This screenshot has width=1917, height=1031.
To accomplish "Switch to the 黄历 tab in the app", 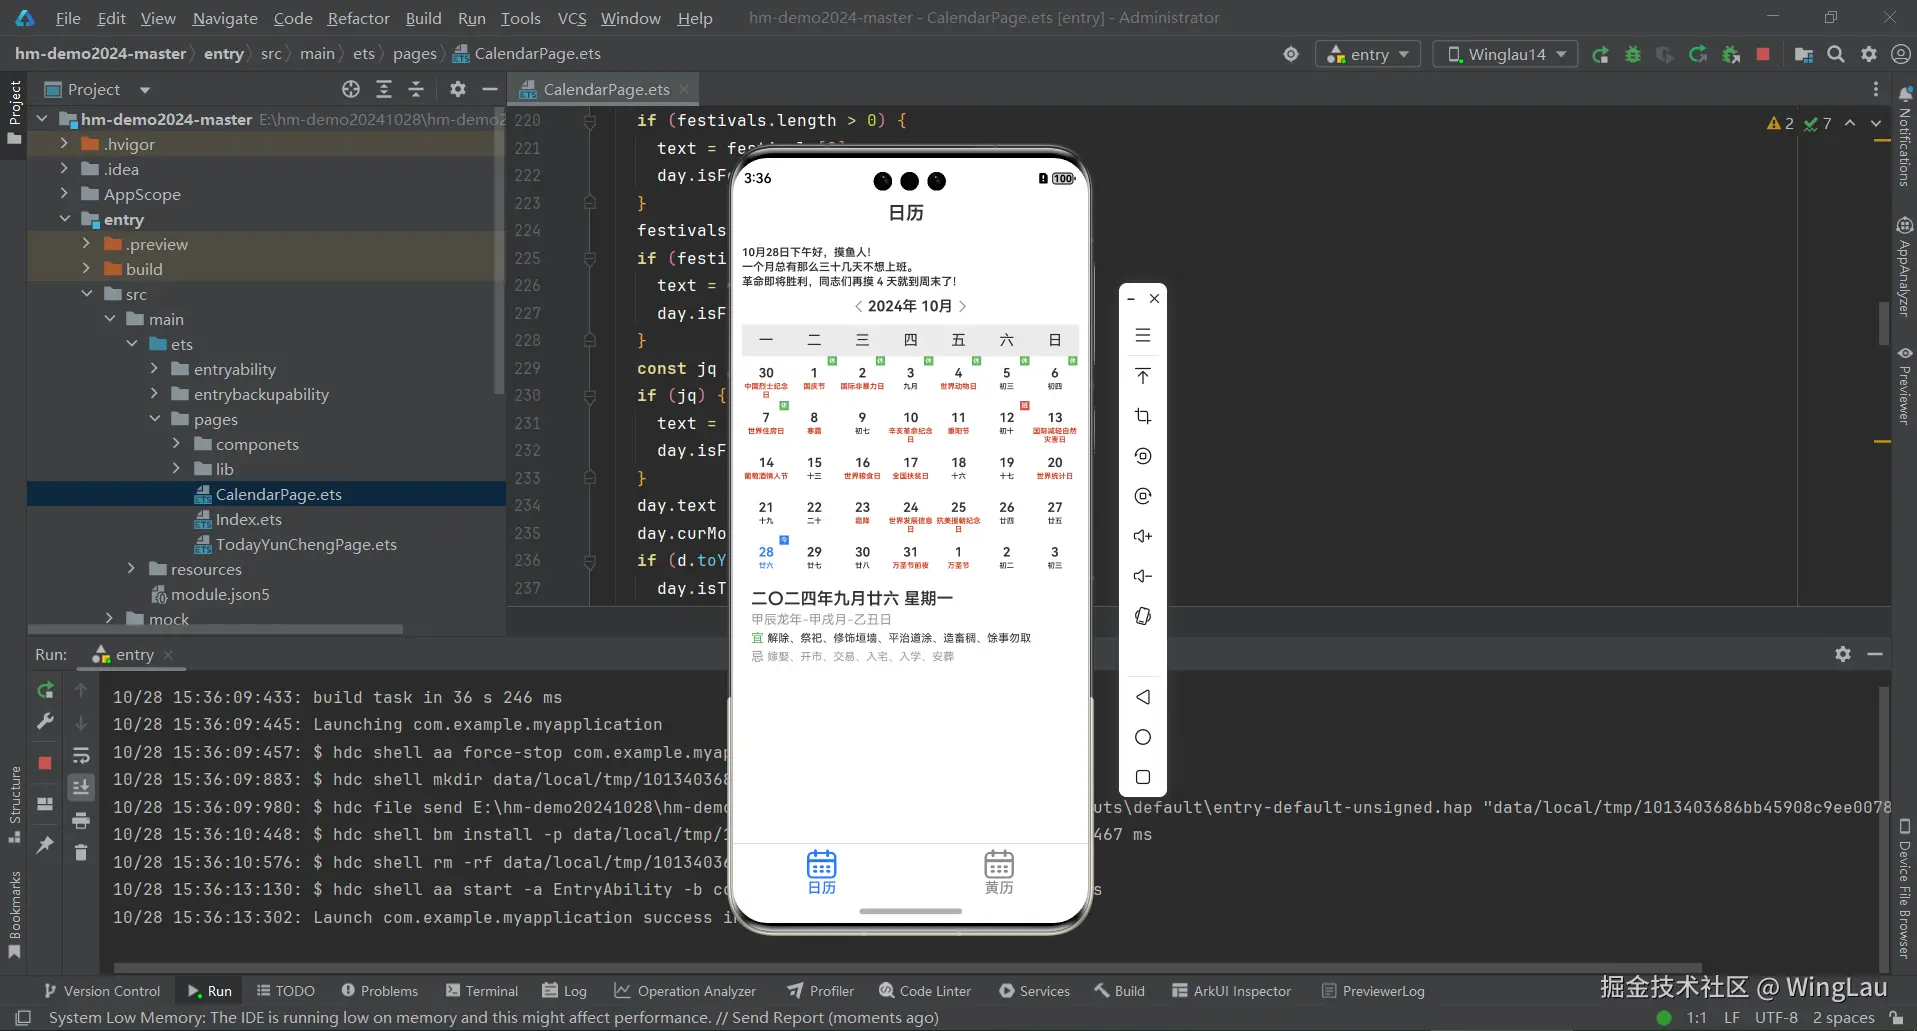I will tap(998, 871).
